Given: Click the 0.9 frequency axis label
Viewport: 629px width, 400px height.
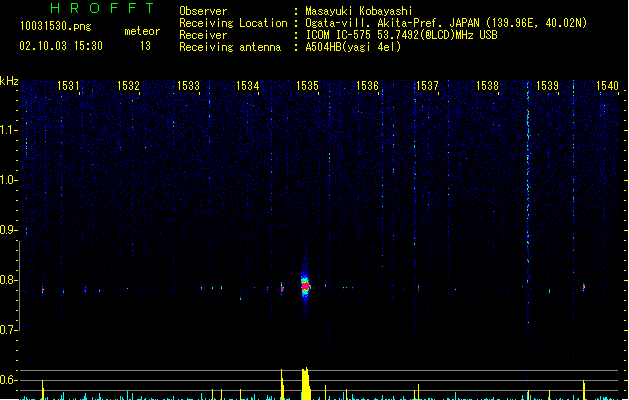Looking at the screenshot, I should [9, 230].
